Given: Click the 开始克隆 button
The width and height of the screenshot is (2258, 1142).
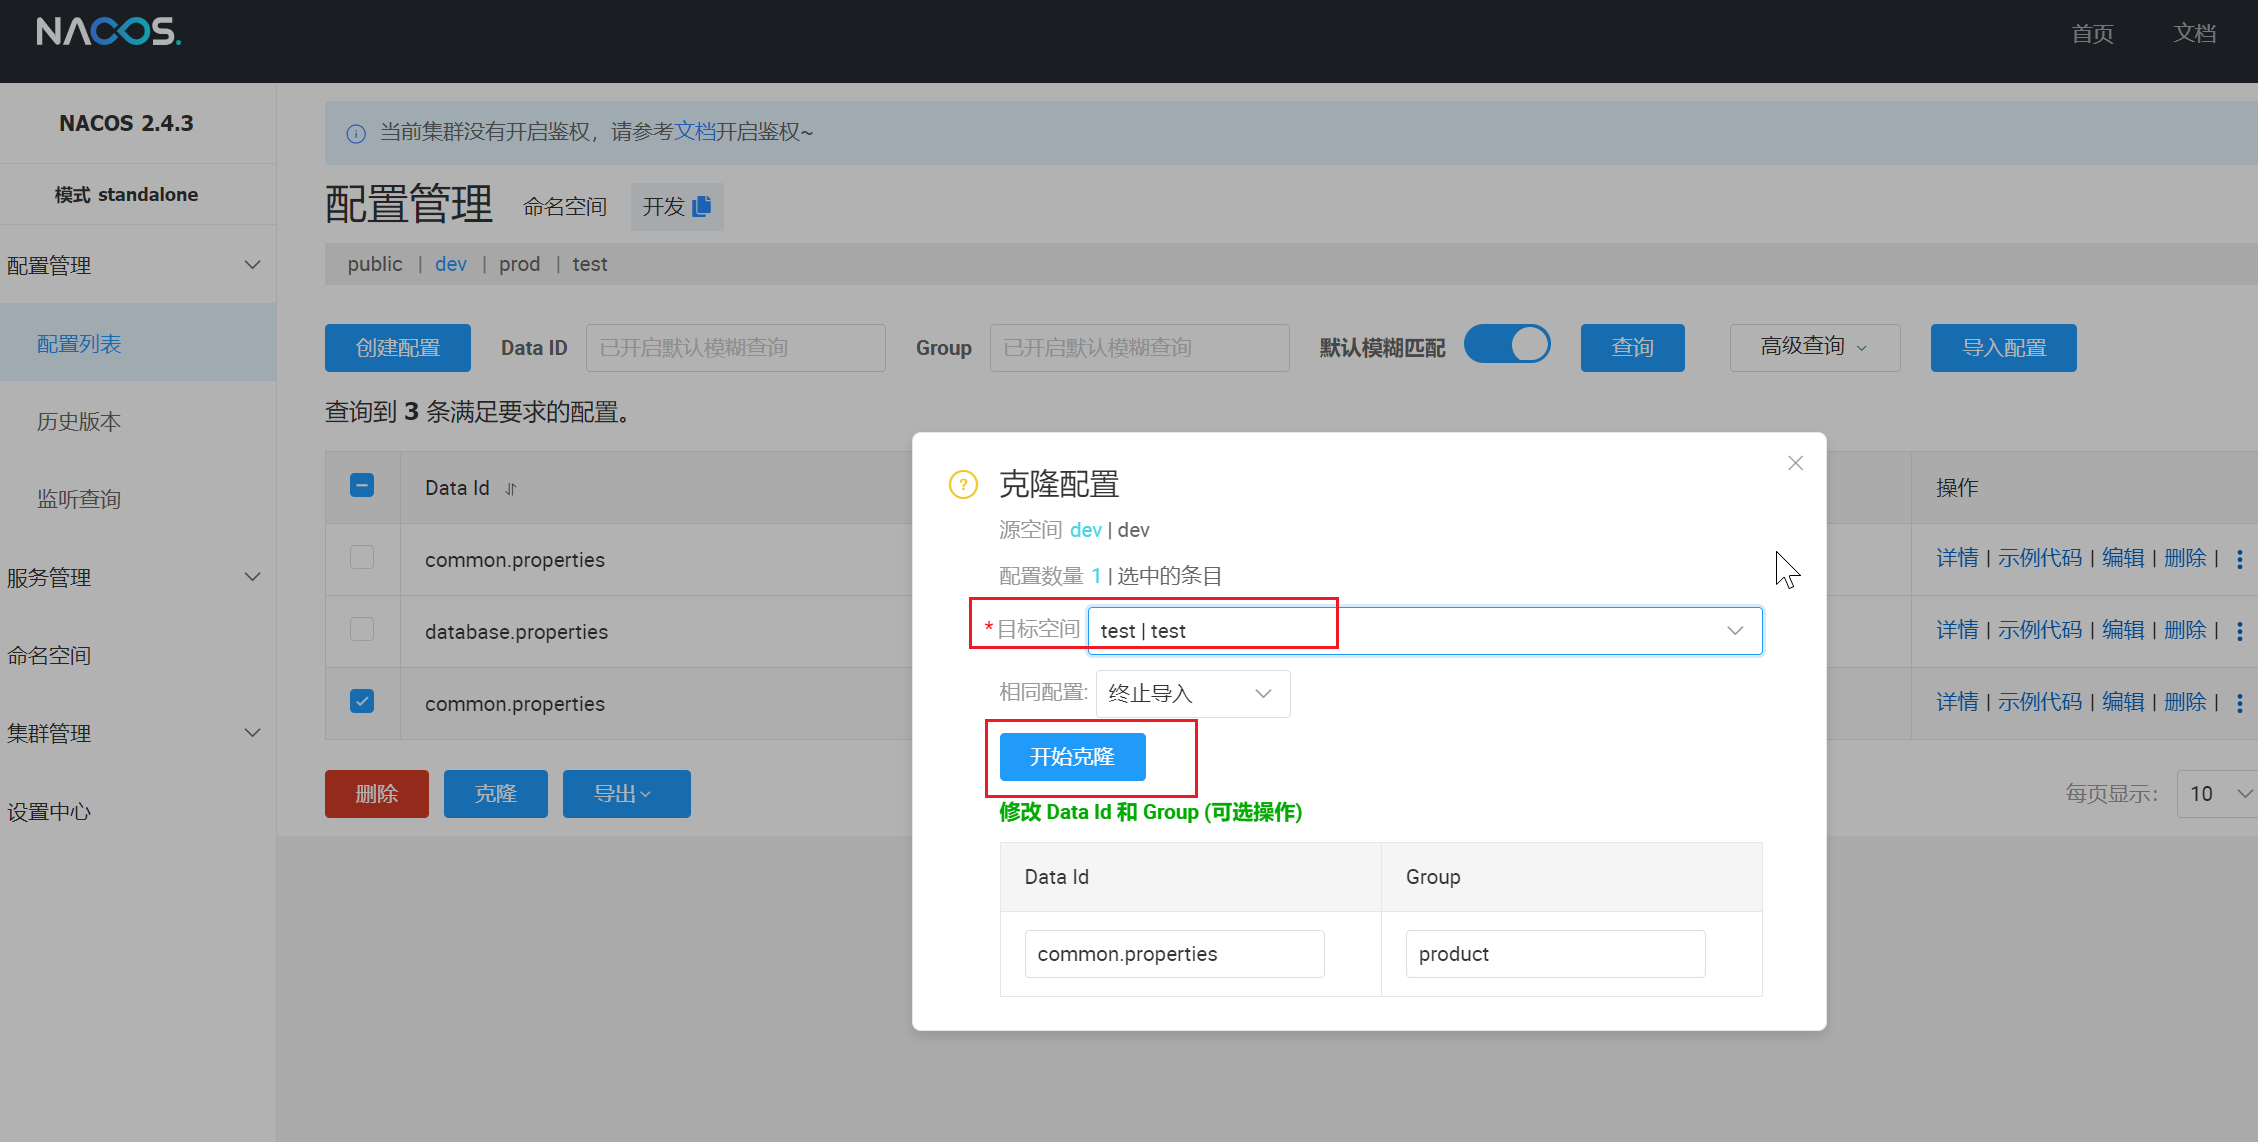Looking at the screenshot, I should pos(1072,757).
